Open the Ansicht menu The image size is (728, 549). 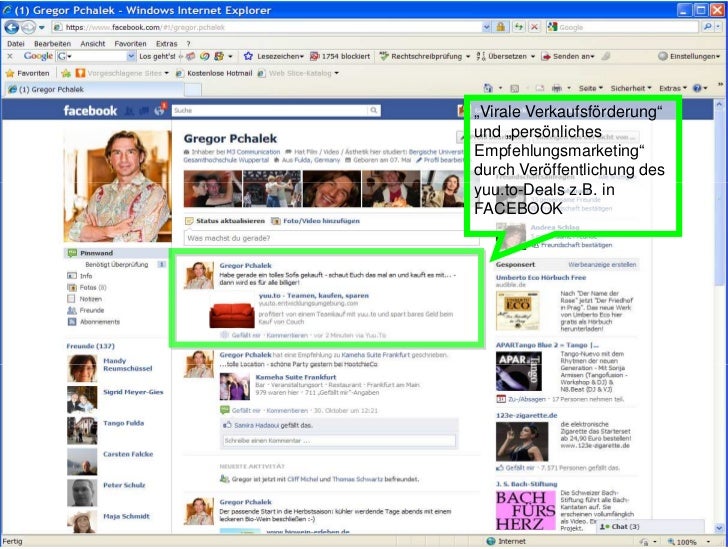coord(93,44)
